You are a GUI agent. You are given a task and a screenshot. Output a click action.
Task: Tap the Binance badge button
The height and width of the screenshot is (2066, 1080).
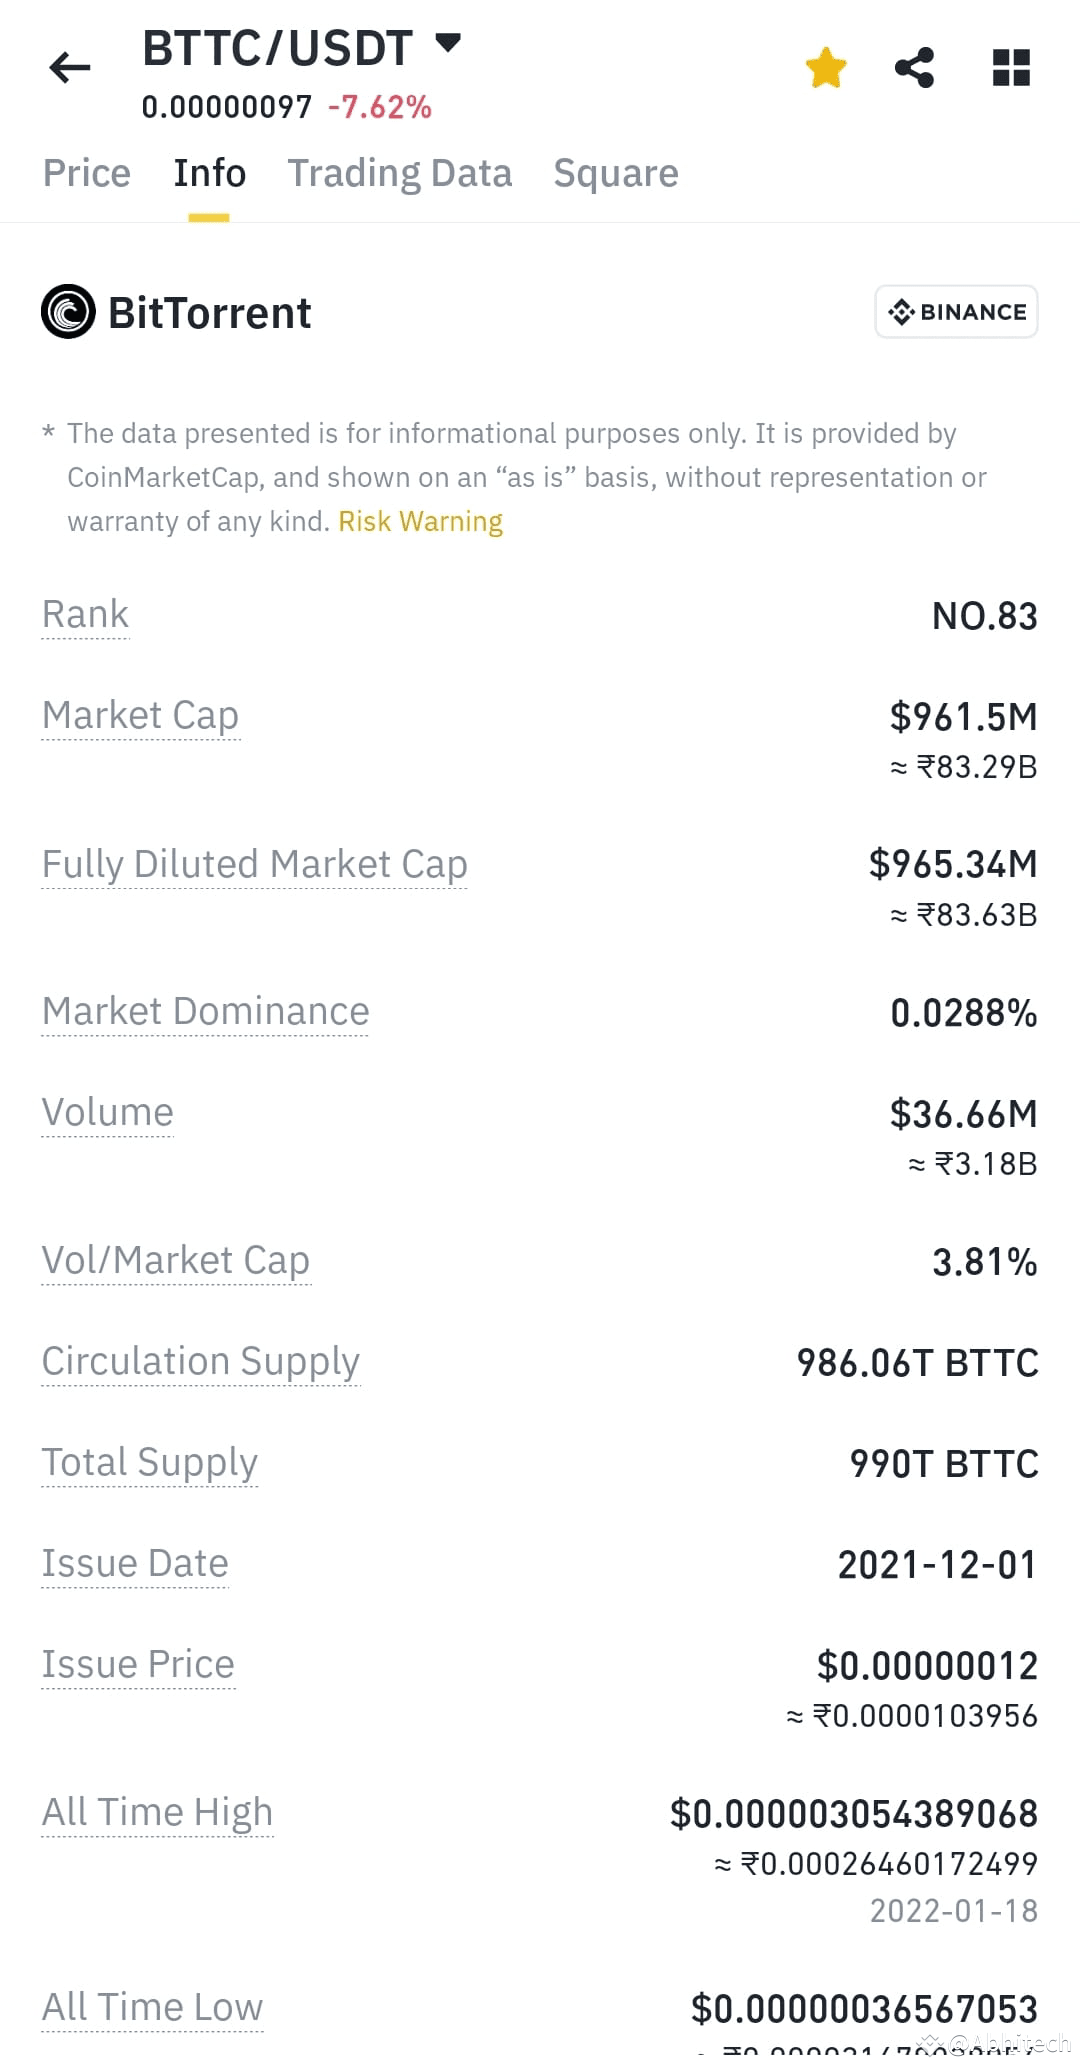pos(956,312)
